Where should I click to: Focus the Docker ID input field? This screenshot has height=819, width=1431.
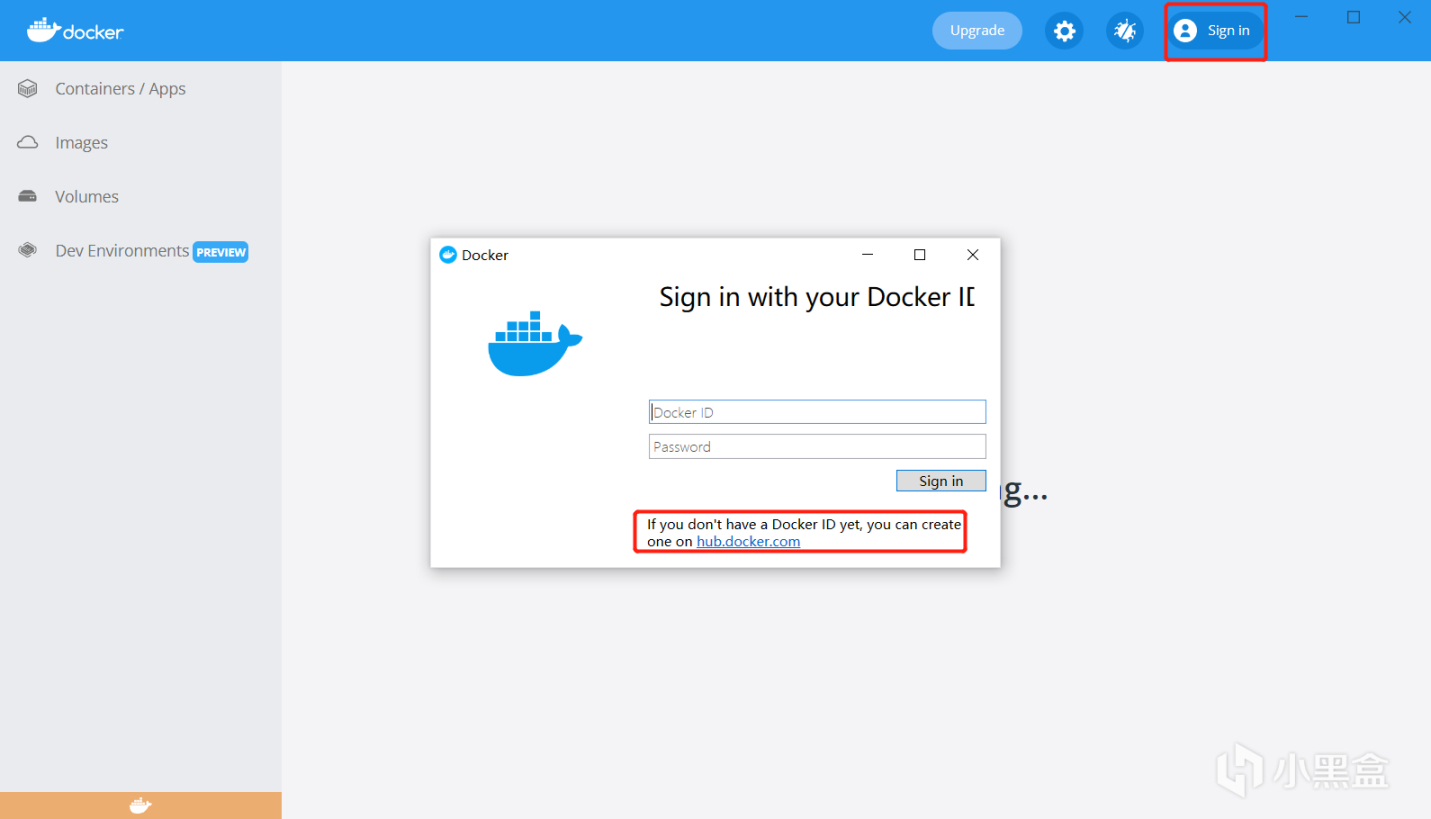[x=817, y=412]
